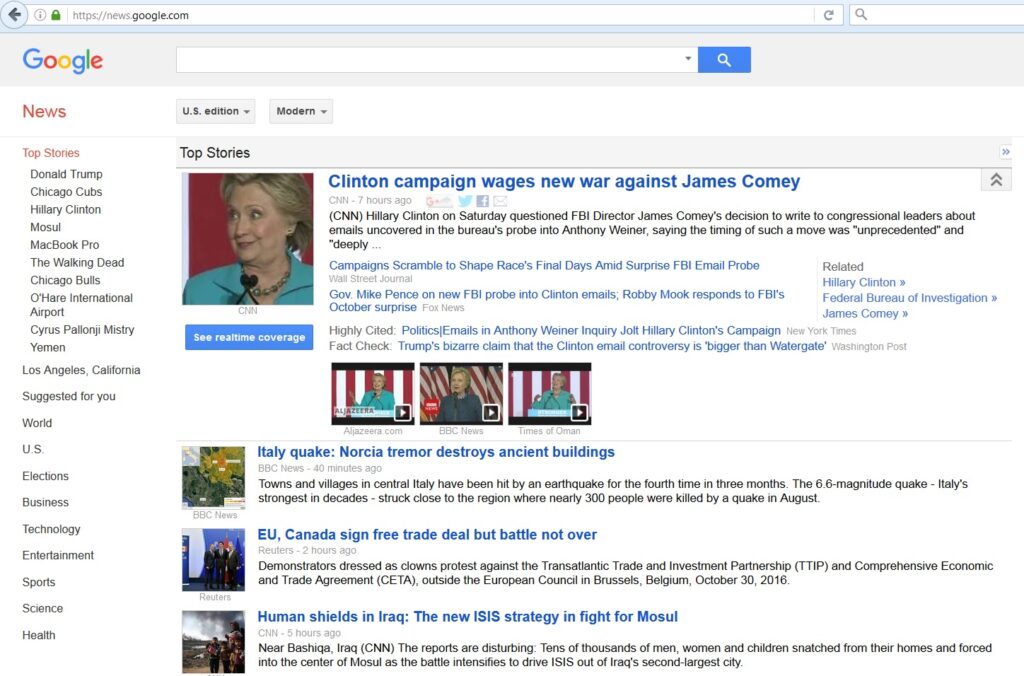Image resolution: width=1024 pixels, height=676 pixels.
Task: Switch to the Technology section
Action: (x=51, y=529)
